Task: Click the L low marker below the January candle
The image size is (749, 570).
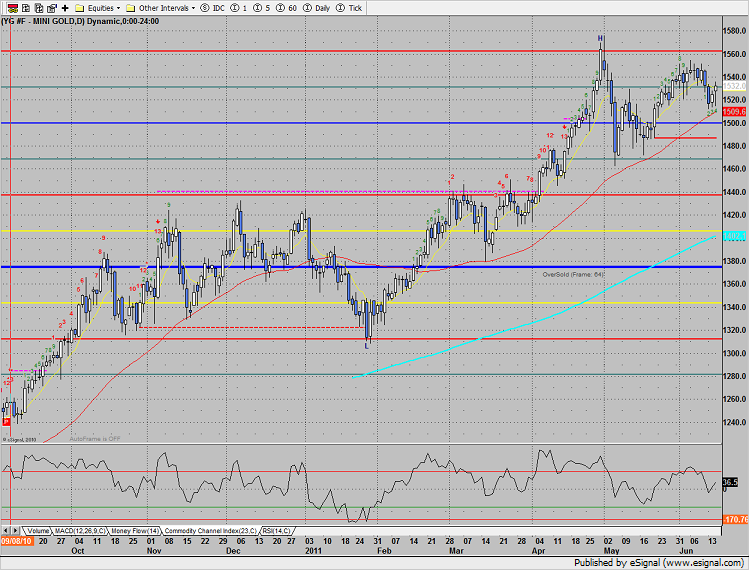Action: [x=367, y=346]
